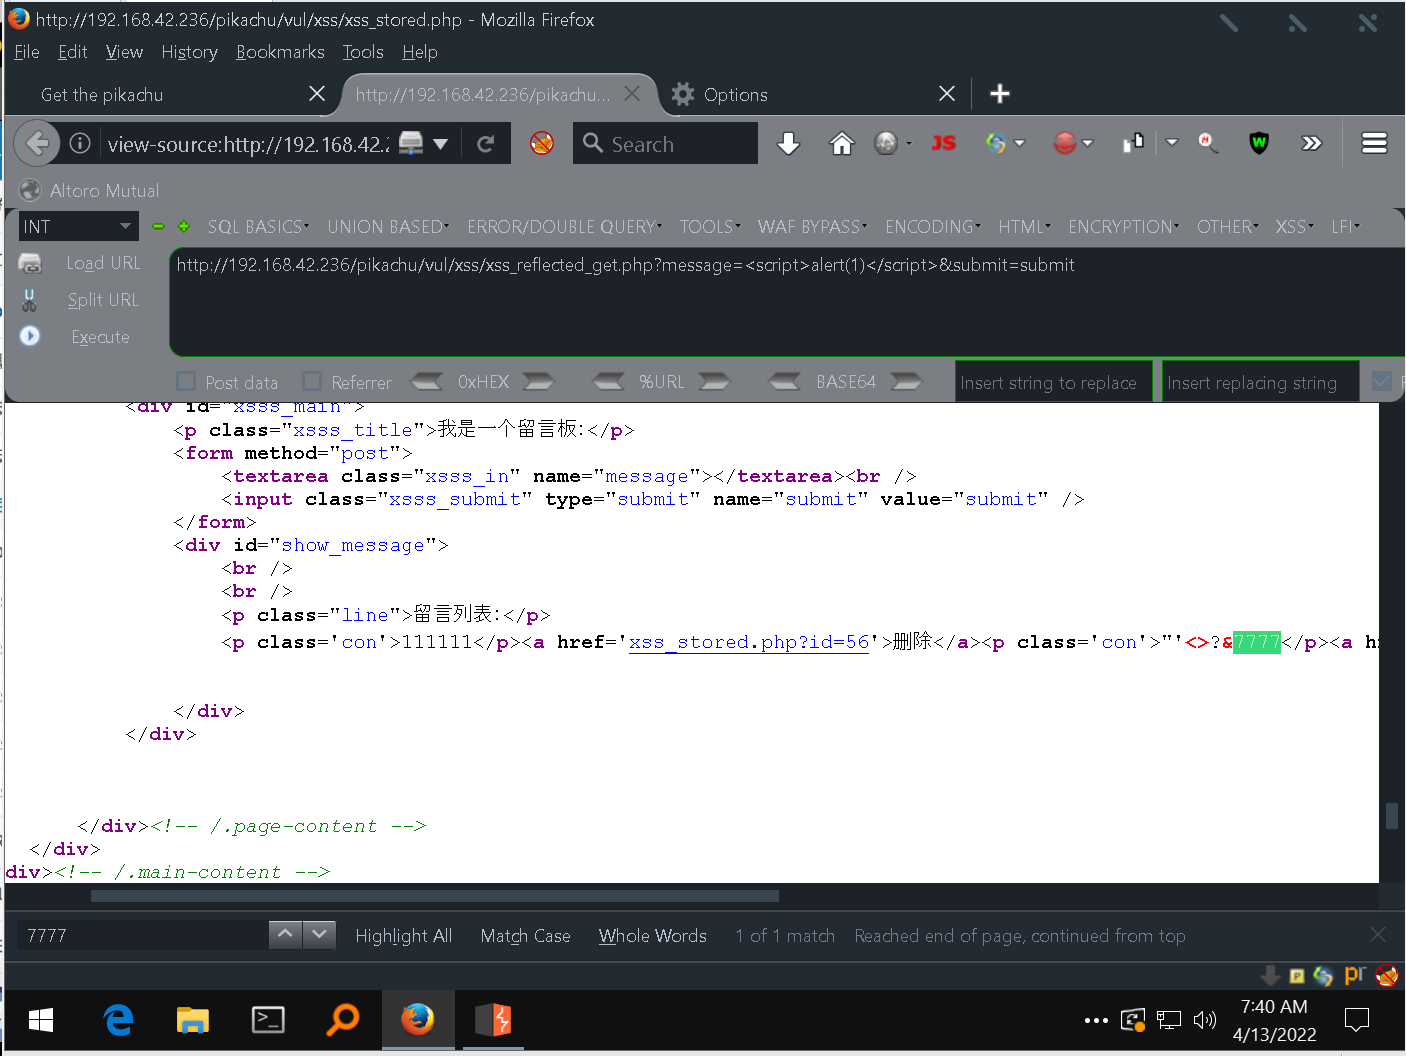The image size is (1406, 1056).
Task: Click the find bar text field containing 7777
Action: pyautogui.click(x=142, y=936)
